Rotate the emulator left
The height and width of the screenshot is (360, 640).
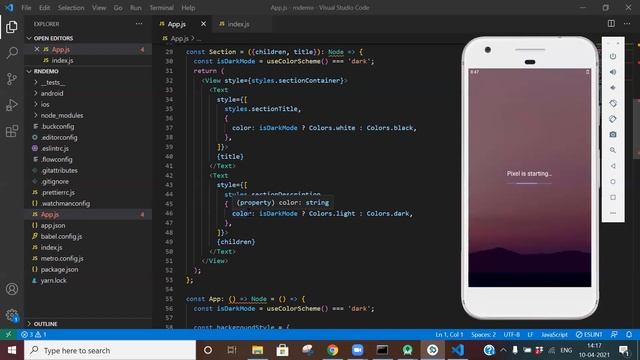click(x=613, y=103)
